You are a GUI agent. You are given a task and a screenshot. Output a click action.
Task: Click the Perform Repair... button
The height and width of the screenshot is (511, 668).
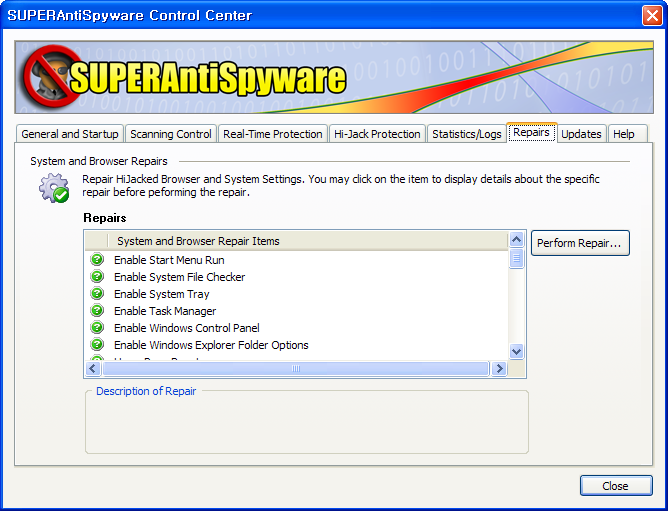(580, 243)
